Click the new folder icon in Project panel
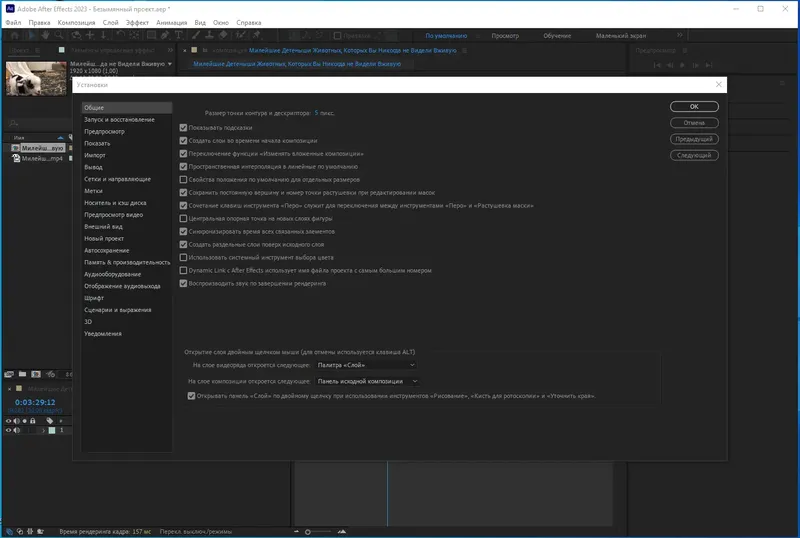Screen dimensions: 800x538 [22, 374]
